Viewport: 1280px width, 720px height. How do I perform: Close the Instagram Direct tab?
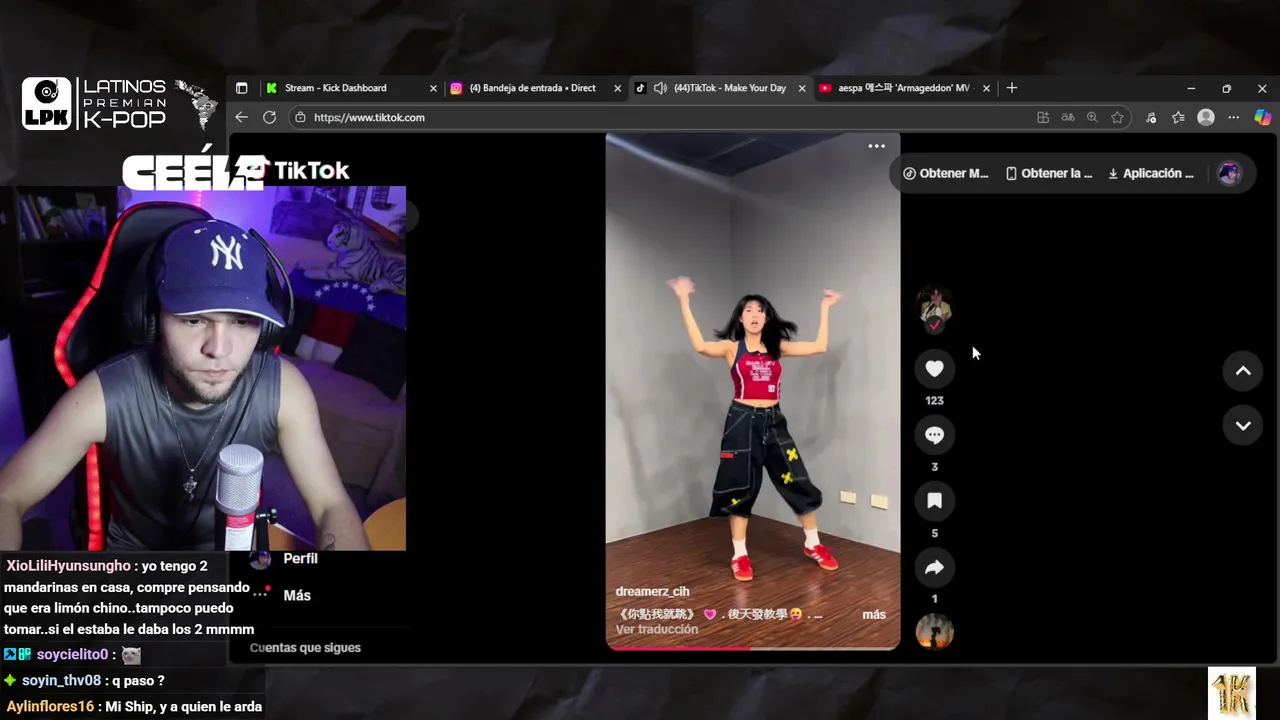[617, 88]
